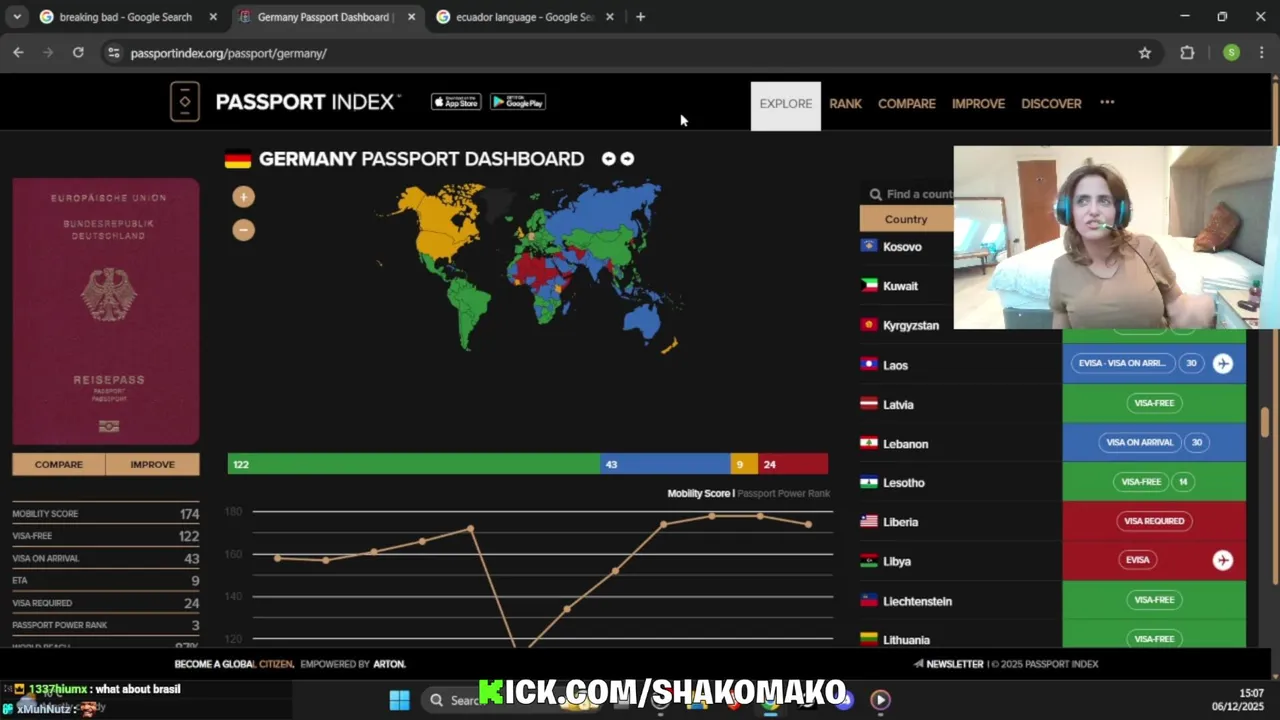The width and height of the screenshot is (1280, 720).
Task: Select Kuwait in the country list
Action: (900, 286)
